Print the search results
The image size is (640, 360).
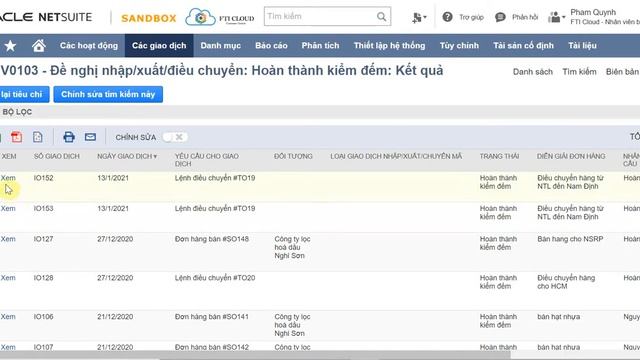tap(69, 137)
